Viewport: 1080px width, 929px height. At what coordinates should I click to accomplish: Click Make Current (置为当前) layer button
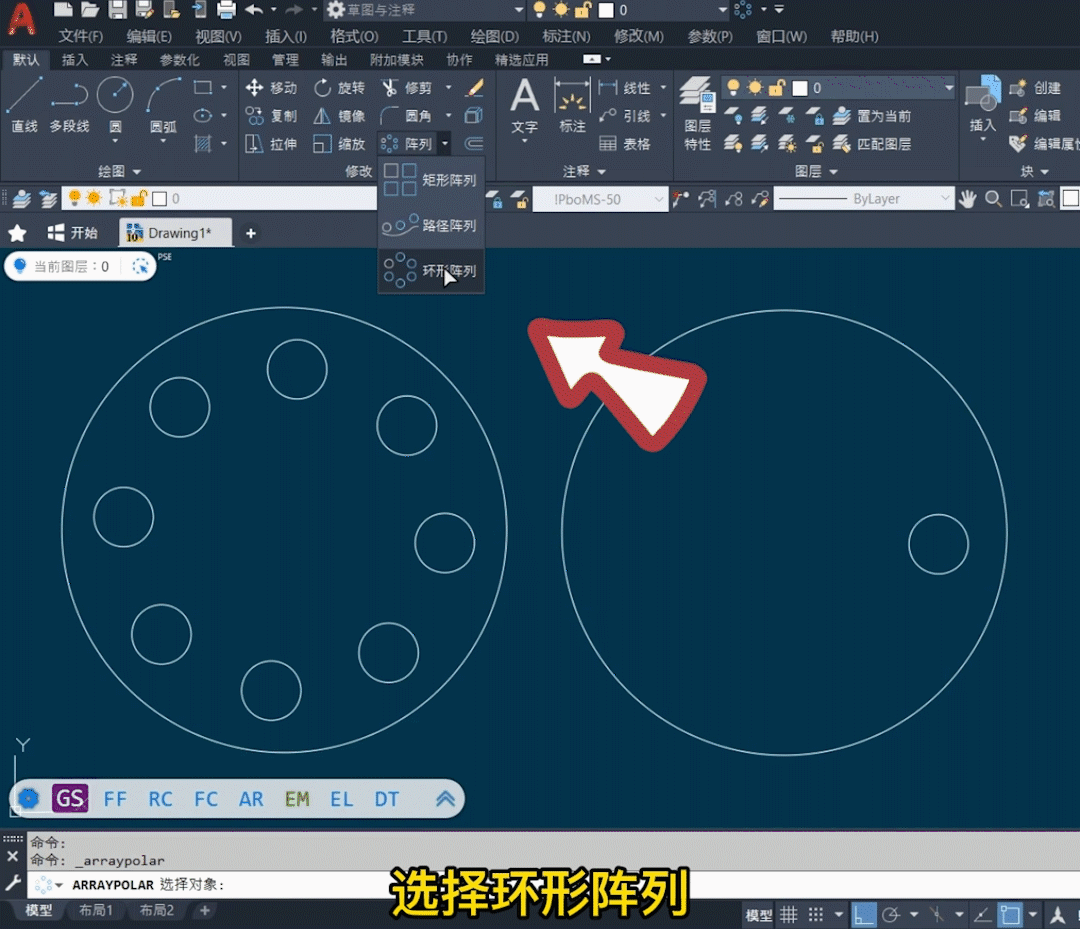click(x=872, y=116)
